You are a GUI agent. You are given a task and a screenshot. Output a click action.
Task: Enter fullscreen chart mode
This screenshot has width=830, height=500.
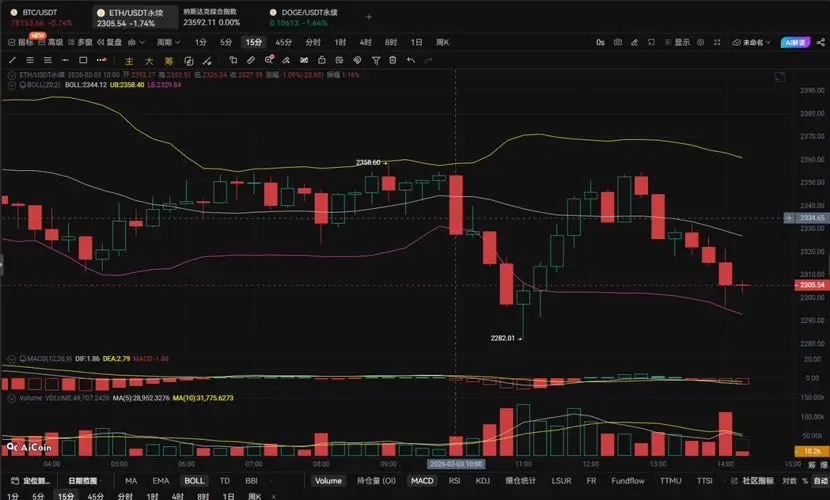pyautogui.click(x=717, y=42)
